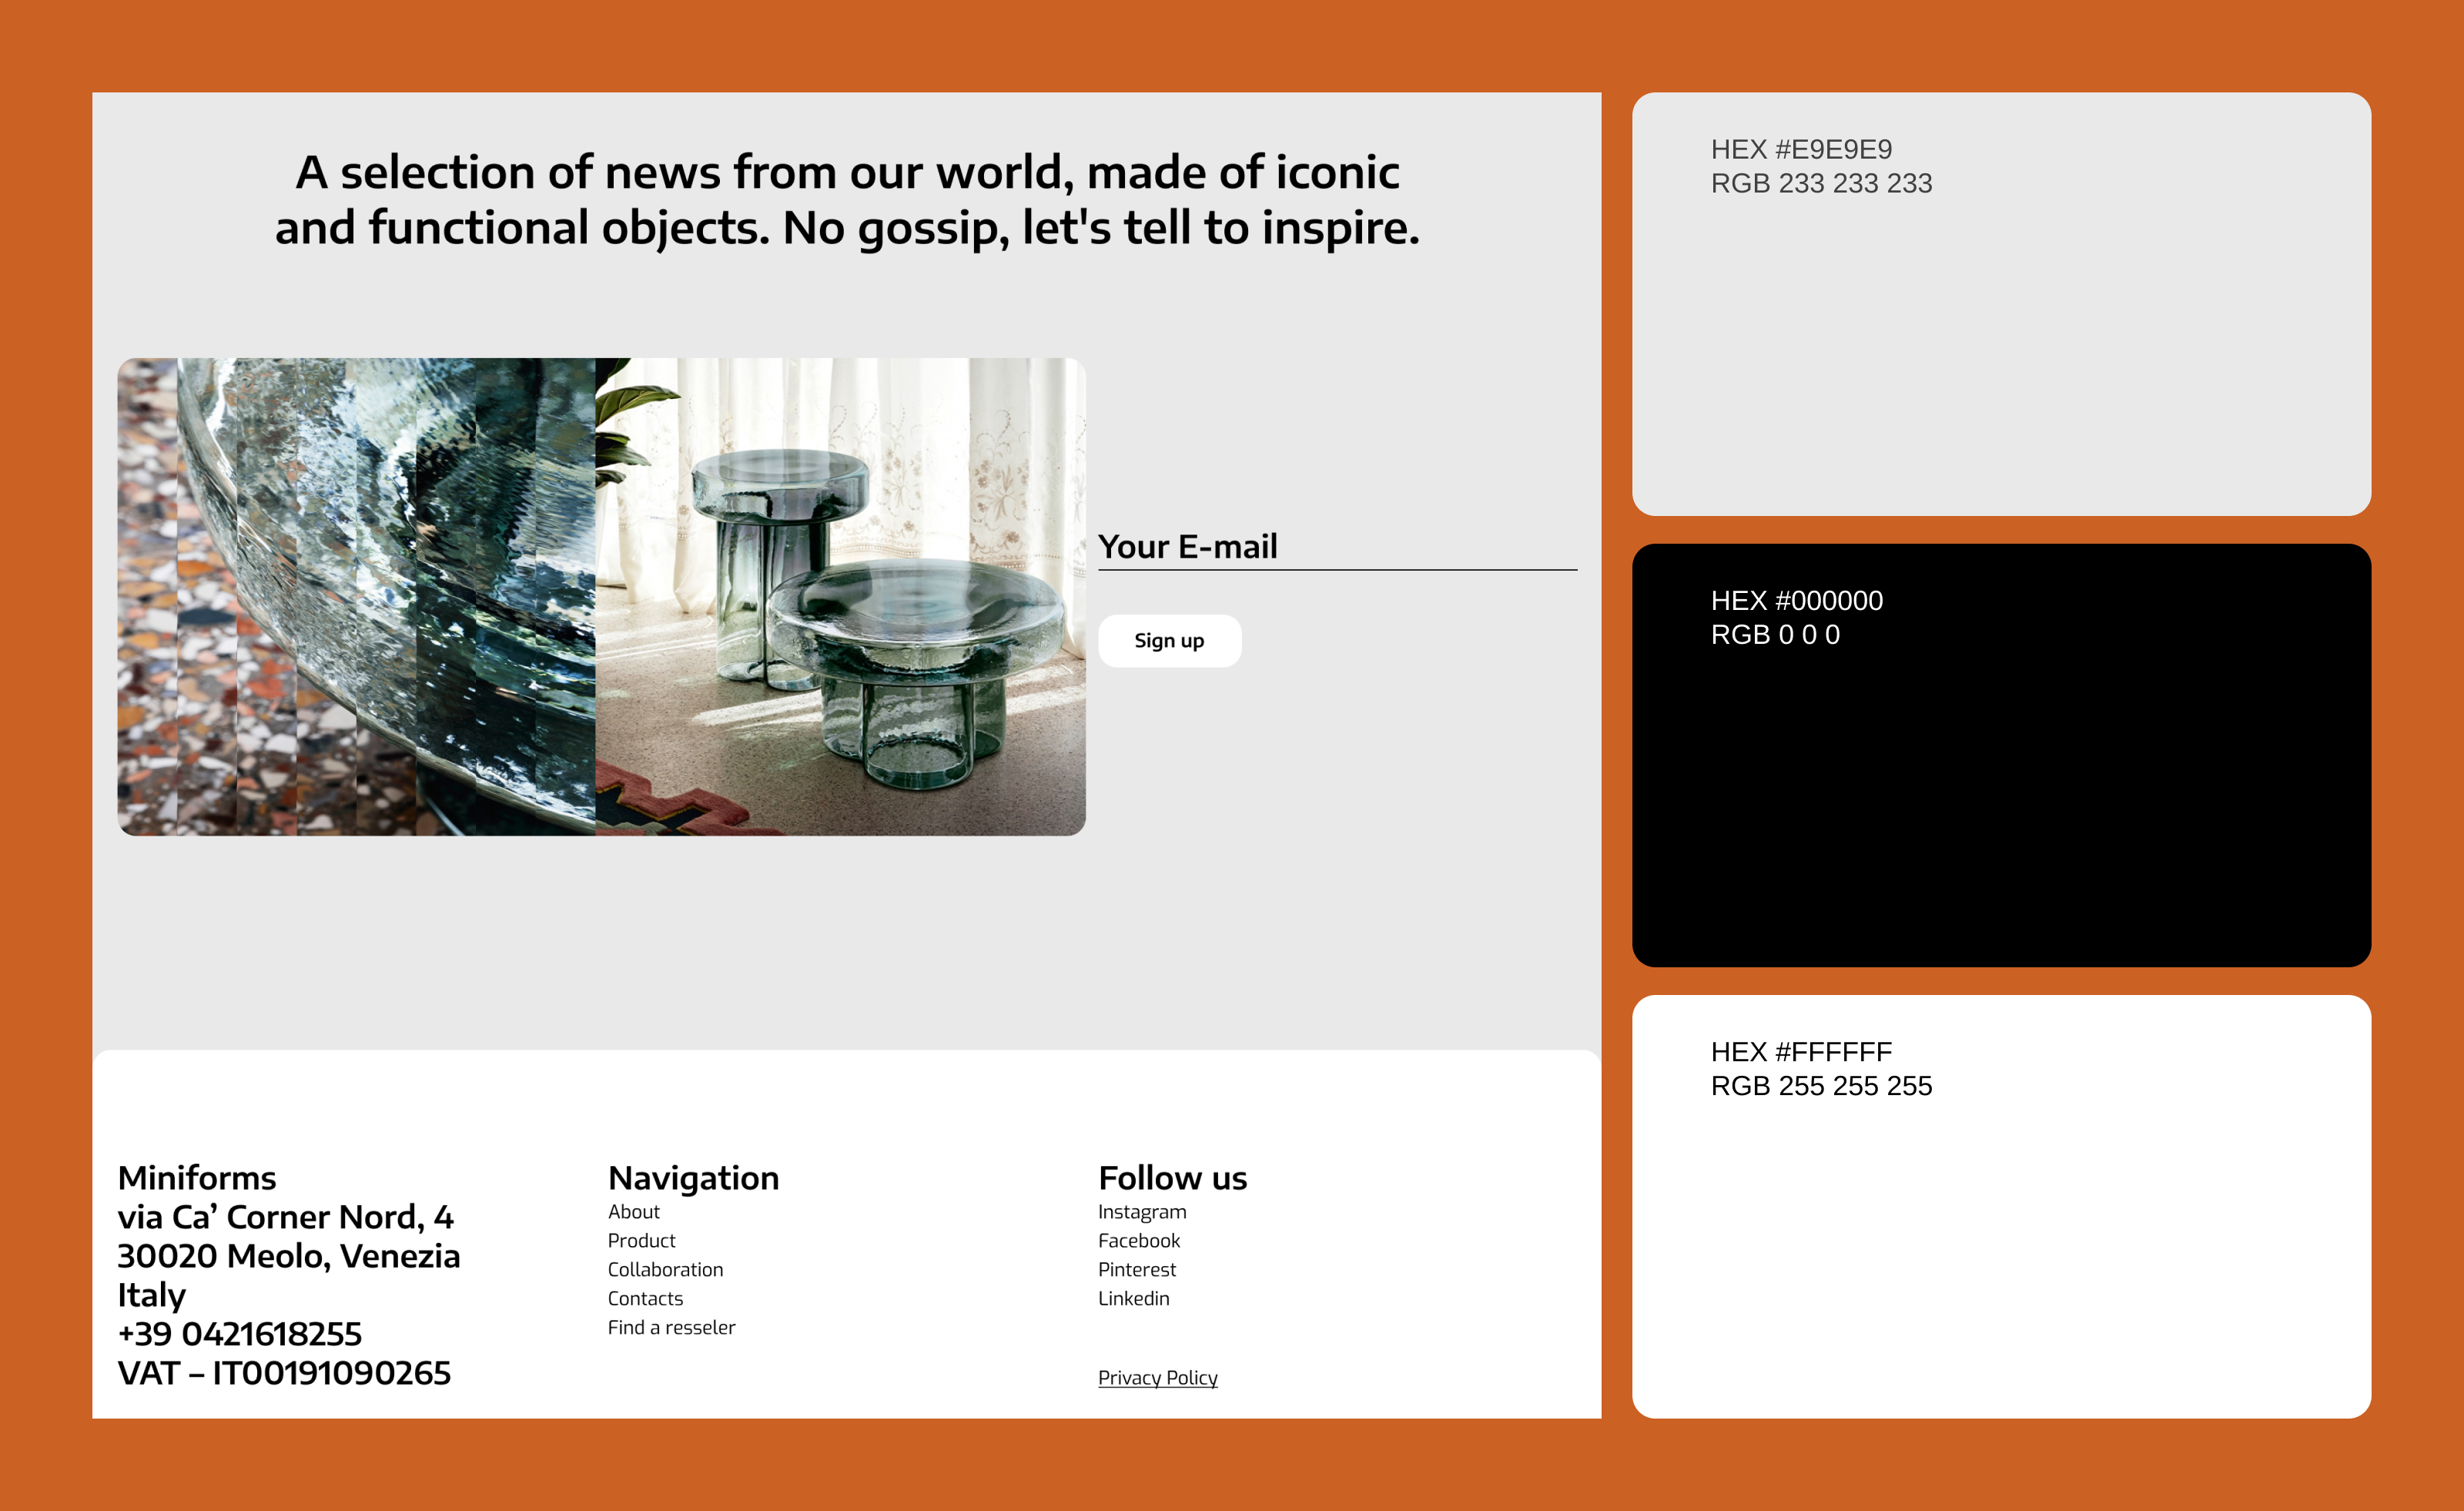Open the Facebook link
The image size is (2464, 1511).
coord(1139,1240)
